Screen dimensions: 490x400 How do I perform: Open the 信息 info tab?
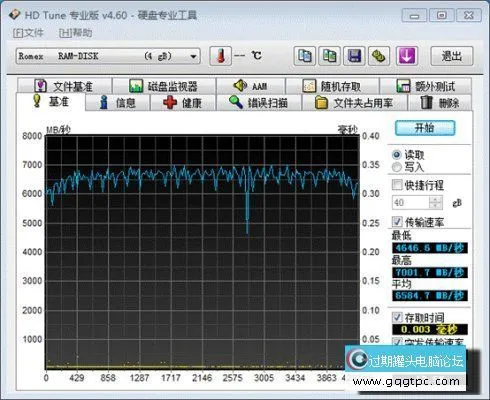click(x=118, y=103)
